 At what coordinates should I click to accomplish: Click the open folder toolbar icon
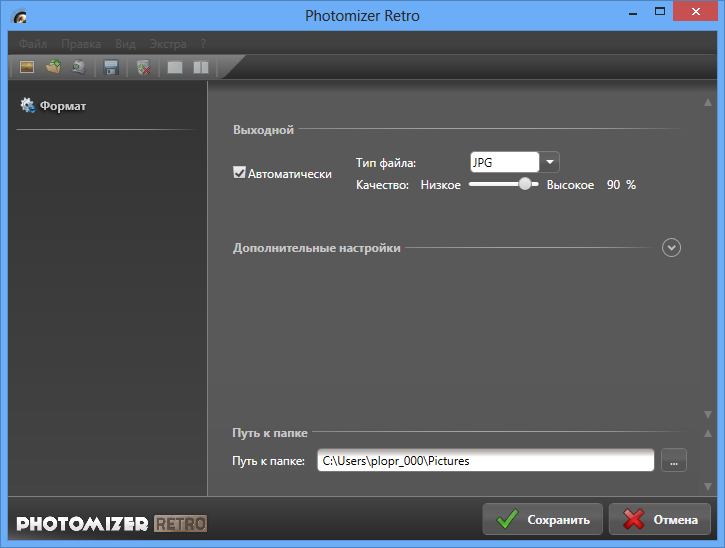click(53, 68)
